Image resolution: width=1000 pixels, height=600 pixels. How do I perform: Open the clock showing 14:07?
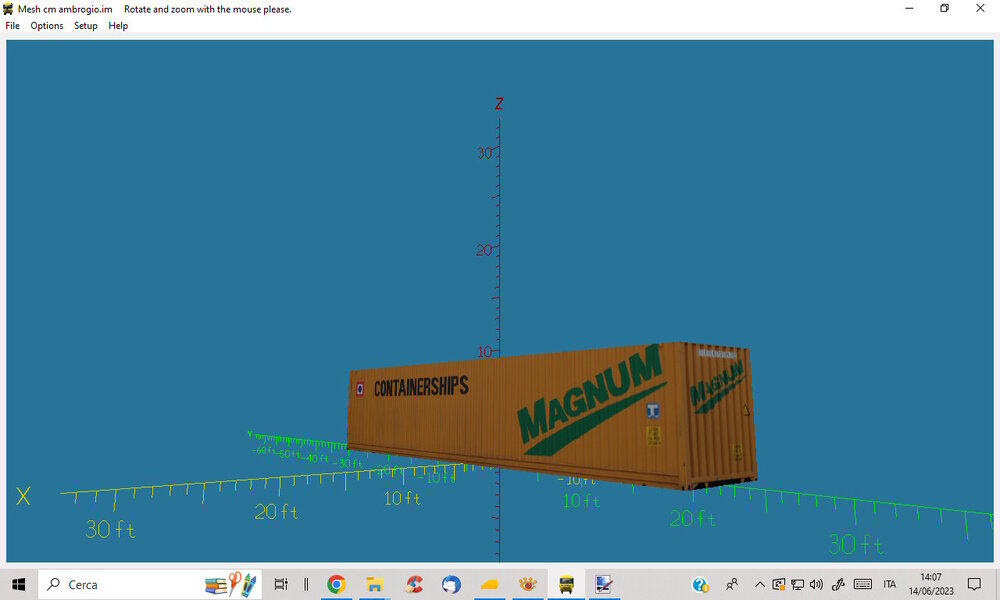click(x=930, y=584)
